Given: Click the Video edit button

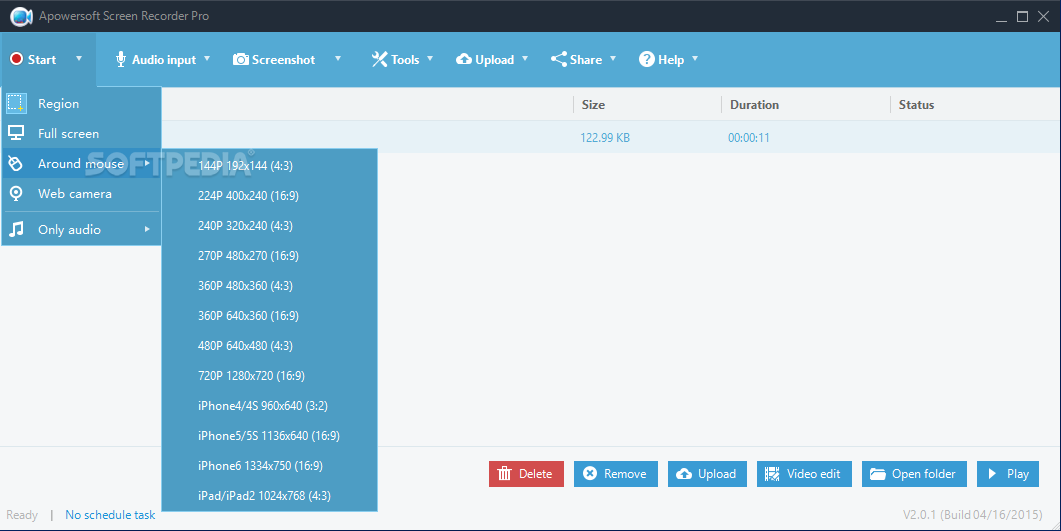Looking at the screenshot, I should pyautogui.click(x=804, y=474).
